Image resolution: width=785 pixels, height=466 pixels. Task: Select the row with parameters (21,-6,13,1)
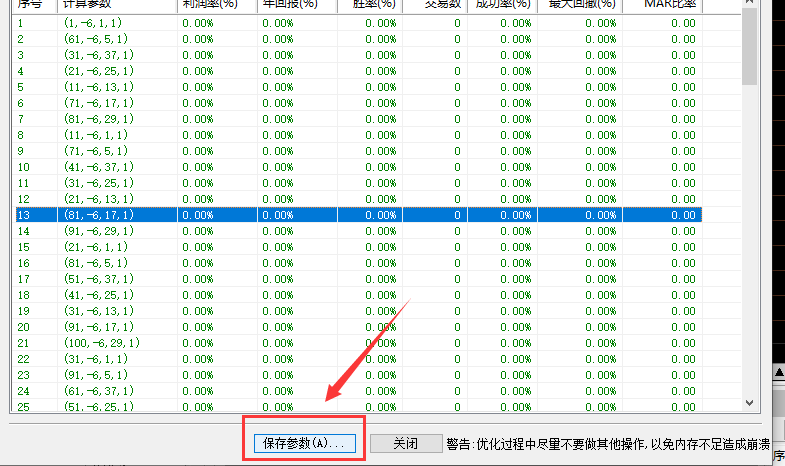[358, 199]
